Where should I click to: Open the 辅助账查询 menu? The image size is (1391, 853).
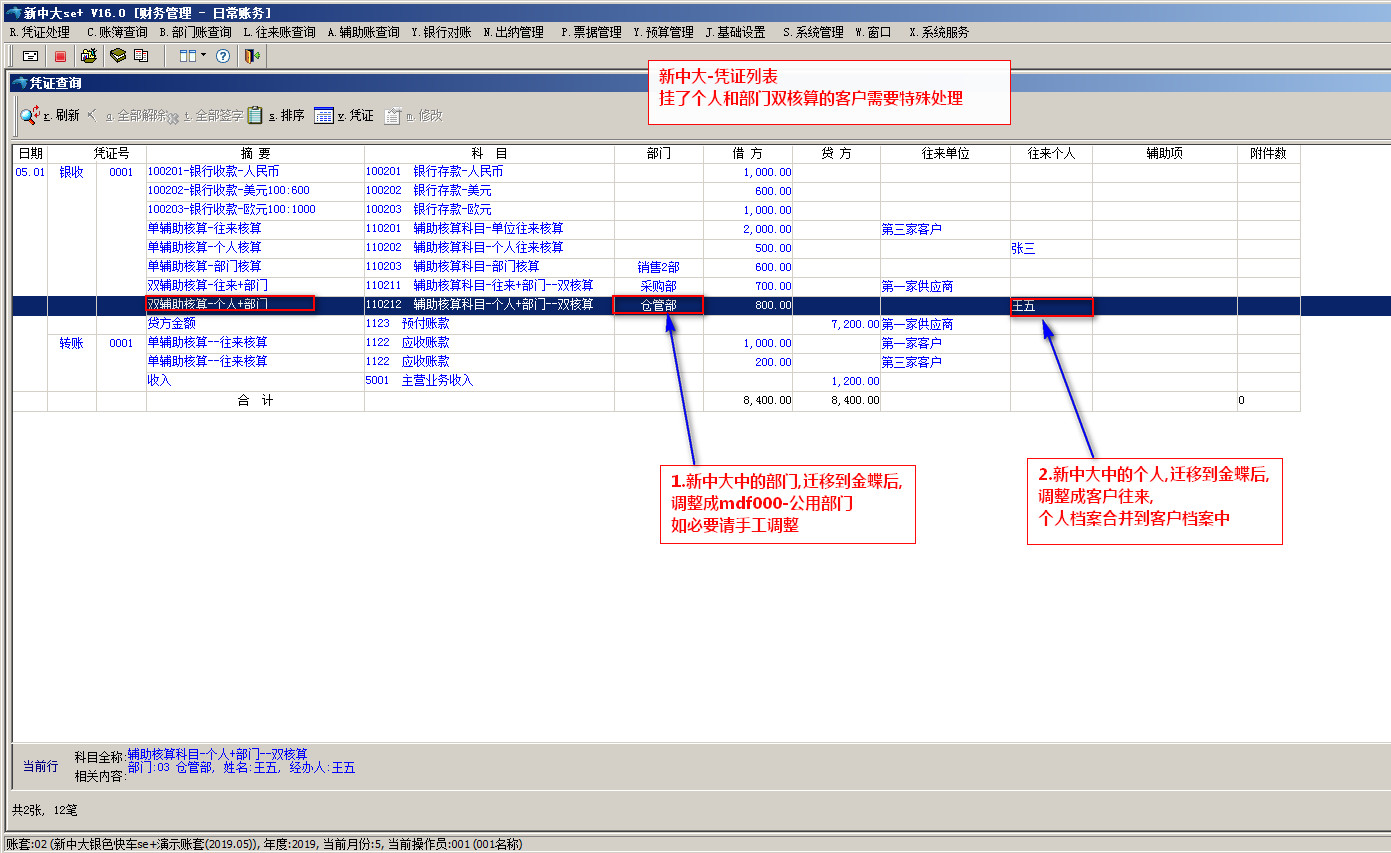pyautogui.click(x=363, y=32)
